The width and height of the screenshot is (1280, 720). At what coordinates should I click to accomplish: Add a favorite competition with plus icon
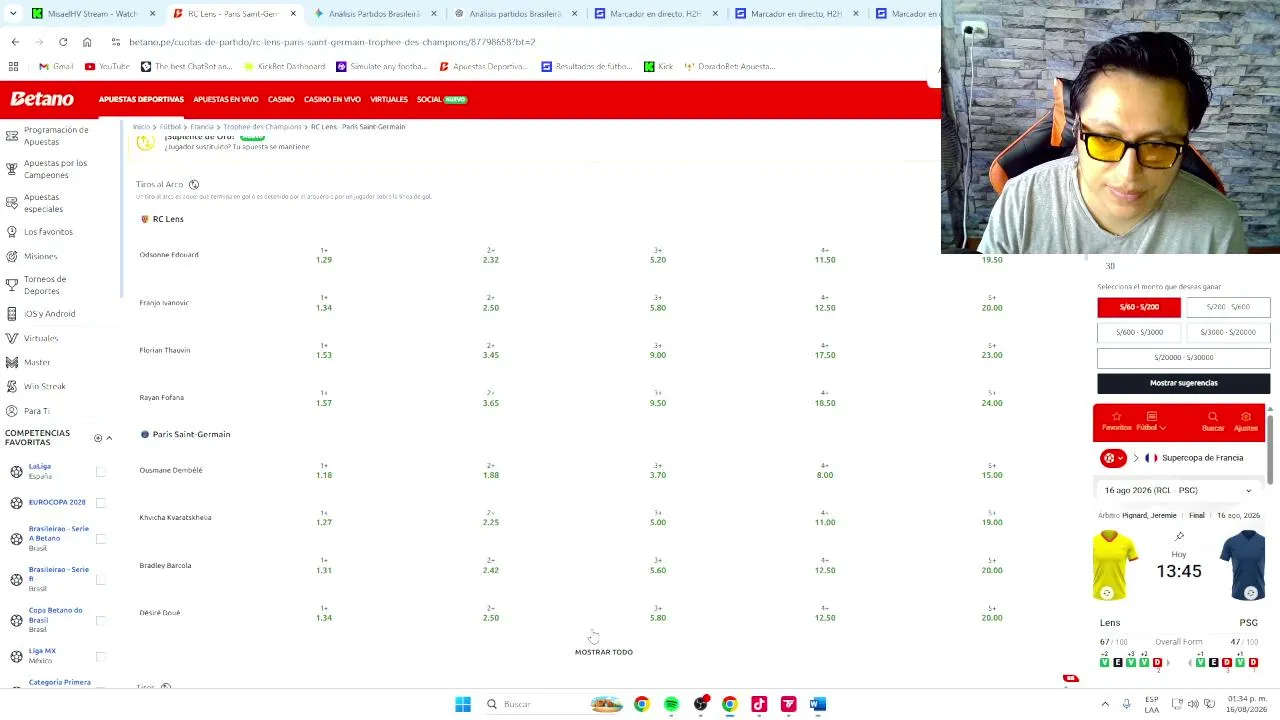(98, 438)
